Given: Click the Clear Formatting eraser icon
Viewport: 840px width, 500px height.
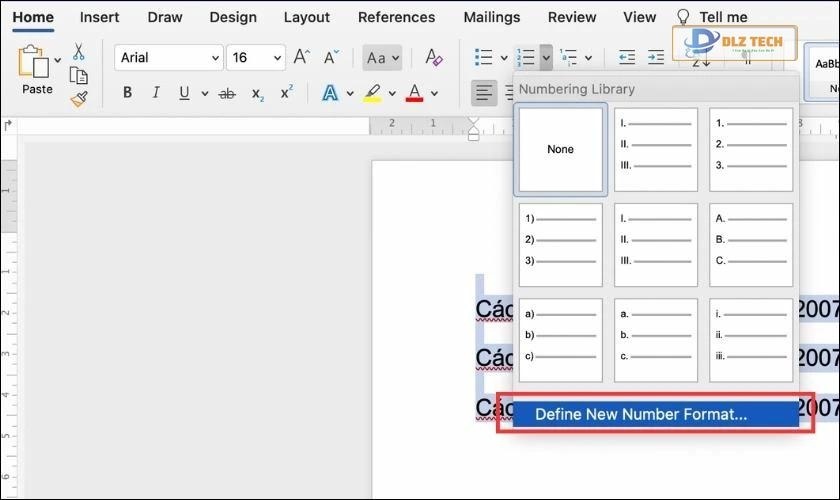Looking at the screenshot, I should pos(433,58).
